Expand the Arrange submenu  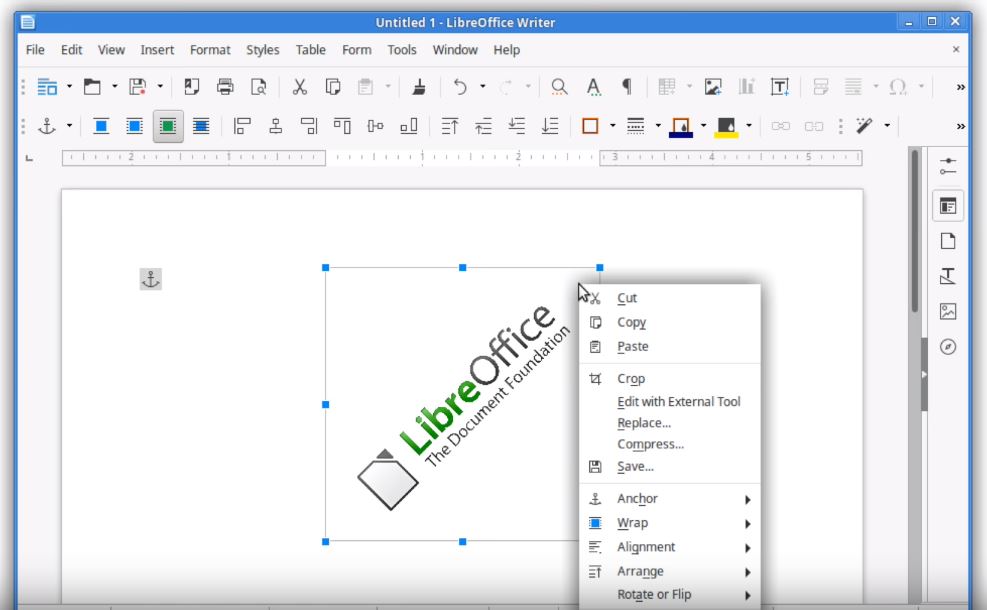tap(670, 572)
